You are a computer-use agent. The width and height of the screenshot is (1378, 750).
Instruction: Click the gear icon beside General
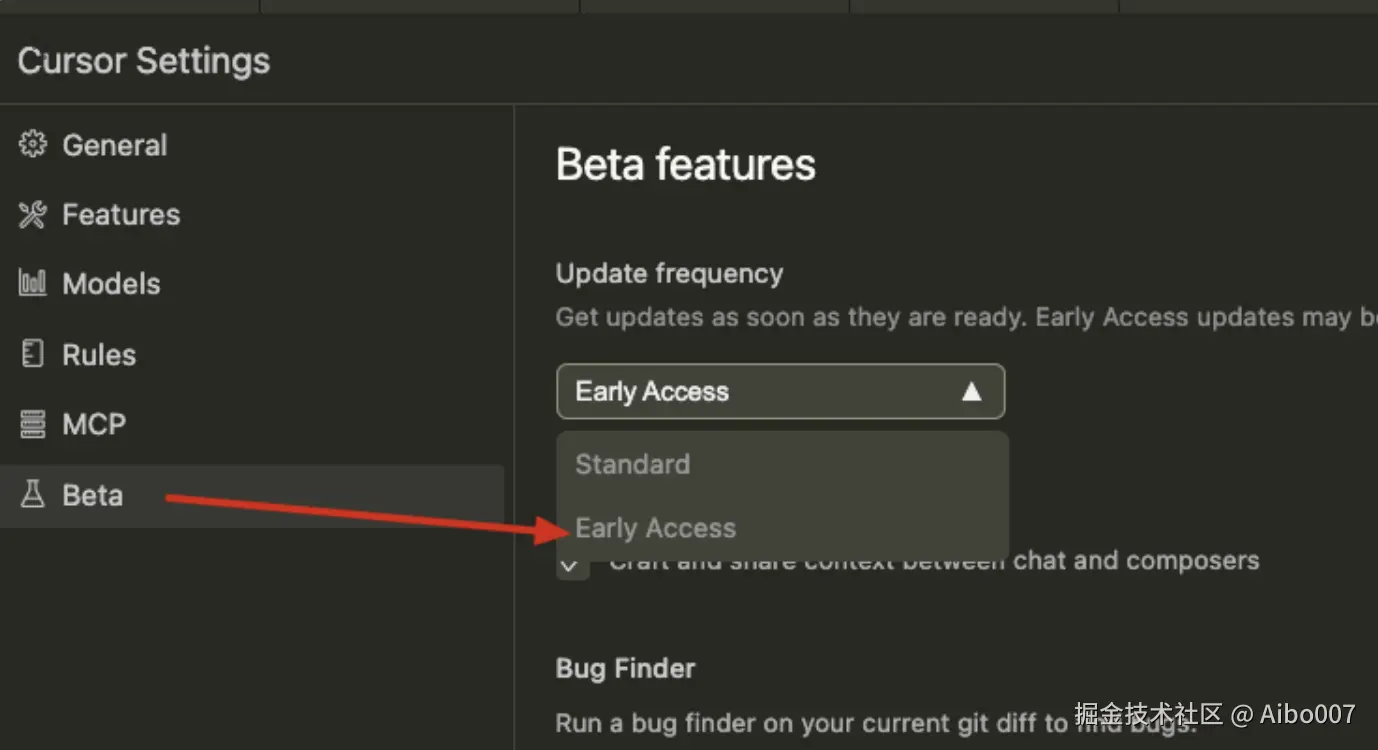tap(33, 145)
